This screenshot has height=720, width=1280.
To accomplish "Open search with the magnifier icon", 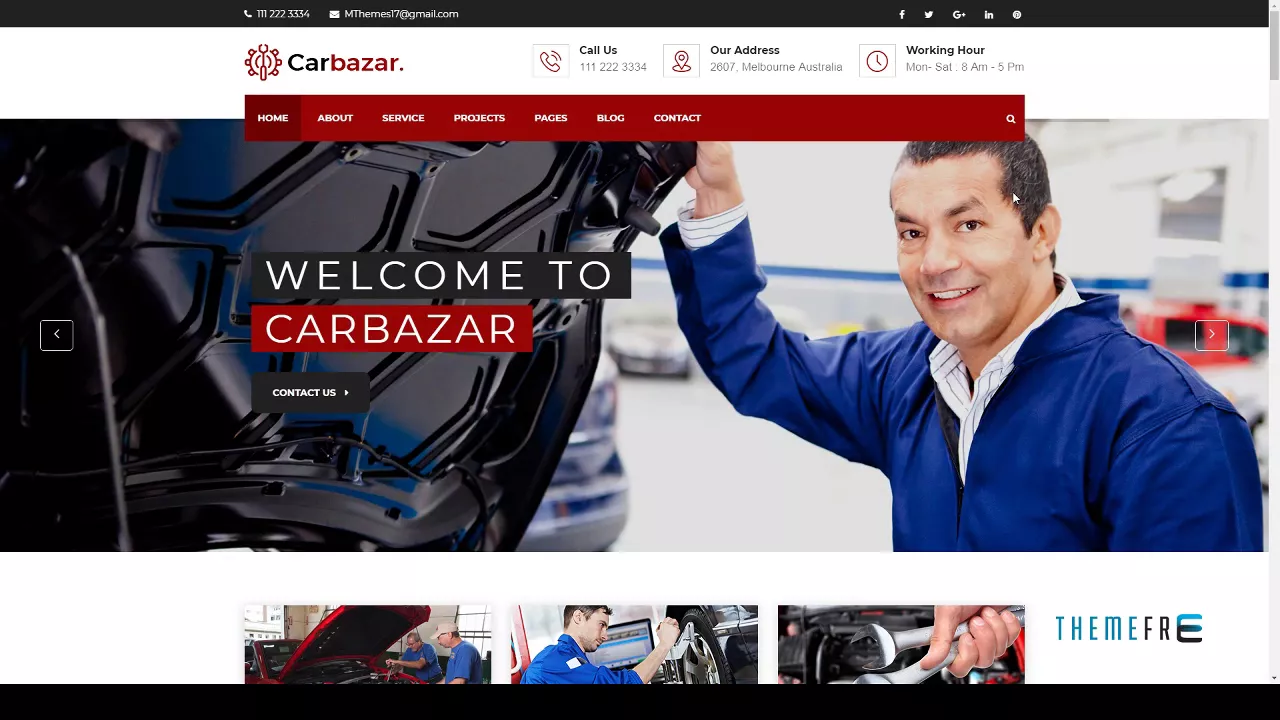I will 1010,118.
